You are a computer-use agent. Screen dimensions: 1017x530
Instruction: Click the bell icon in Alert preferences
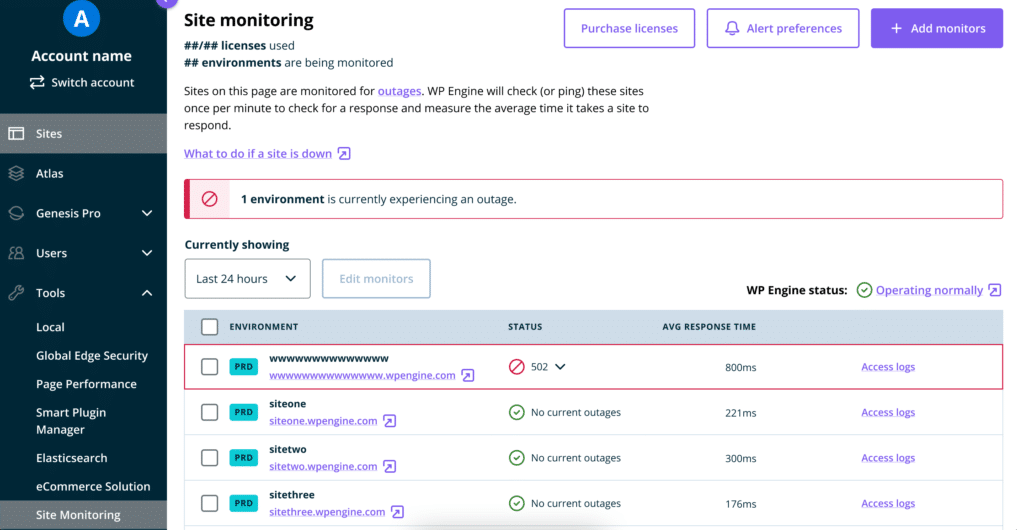[x=732, y=28]
